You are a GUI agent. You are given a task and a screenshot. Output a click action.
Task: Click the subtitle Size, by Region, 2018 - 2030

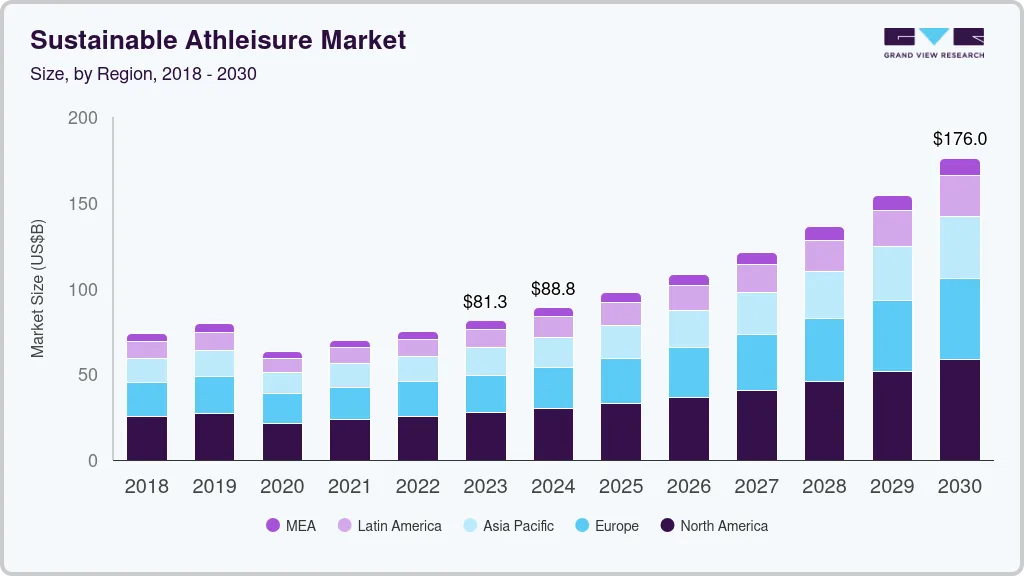click(143, 74)
